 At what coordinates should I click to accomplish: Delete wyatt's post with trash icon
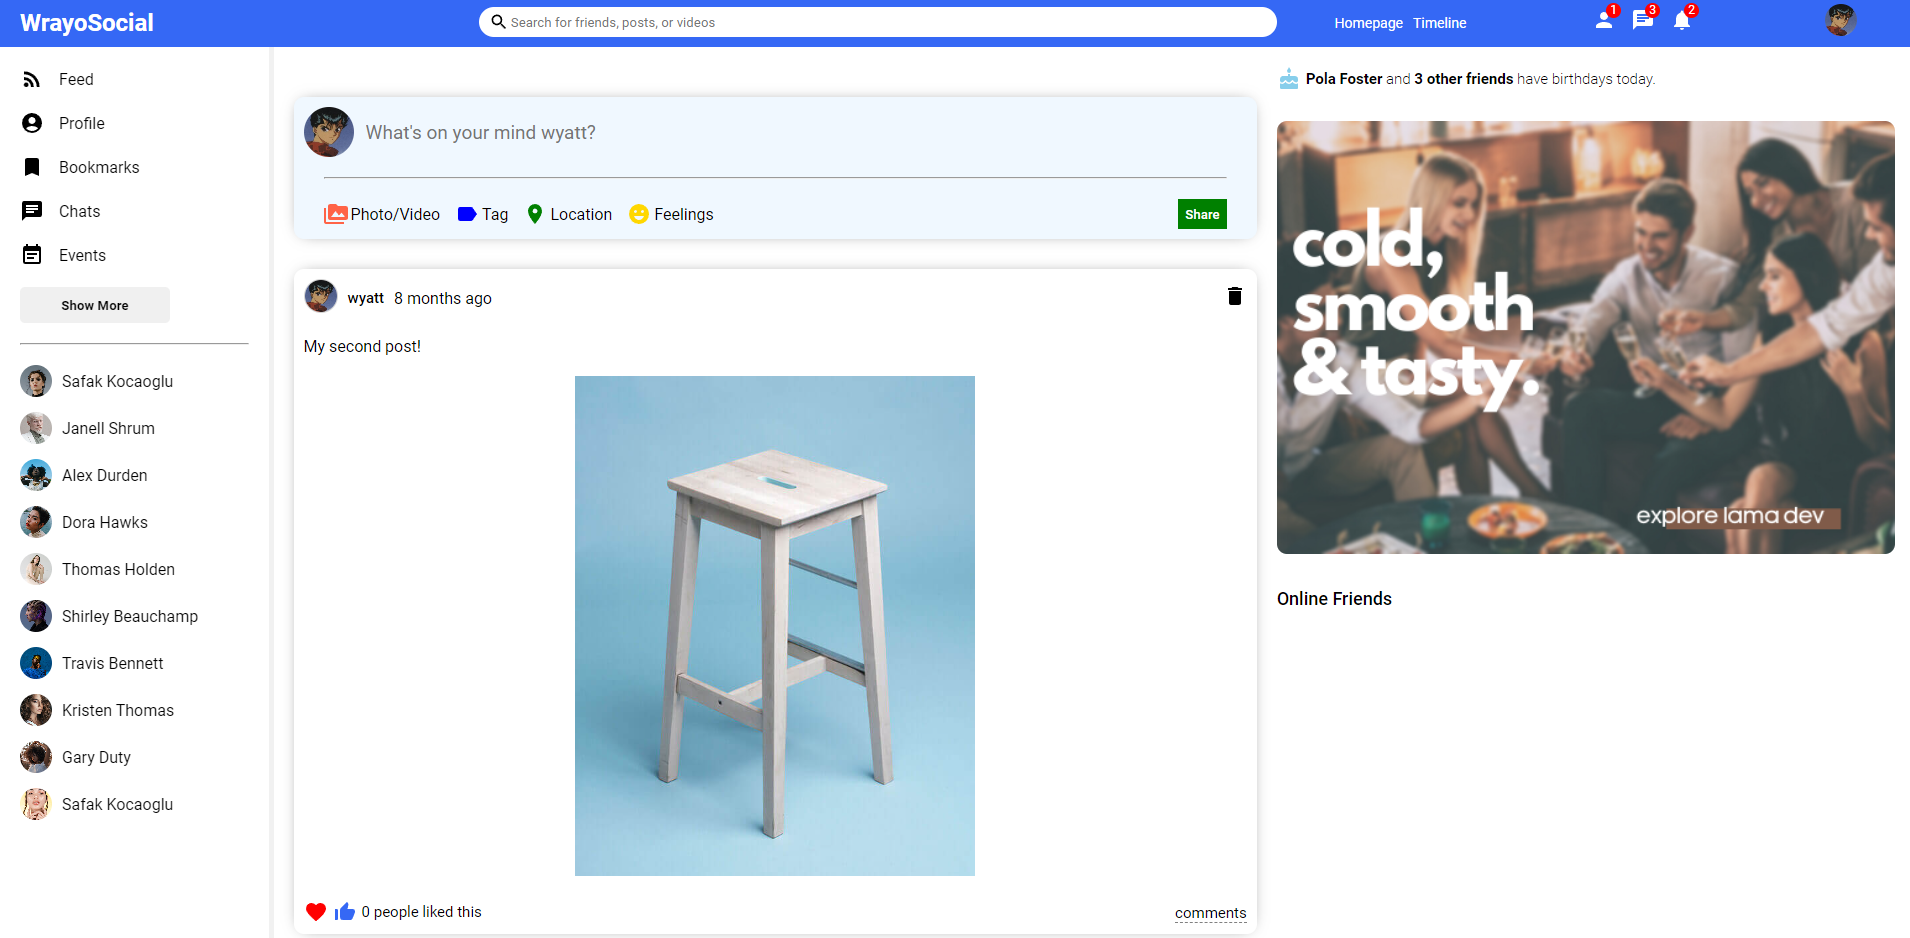[x=1234, y=296]
